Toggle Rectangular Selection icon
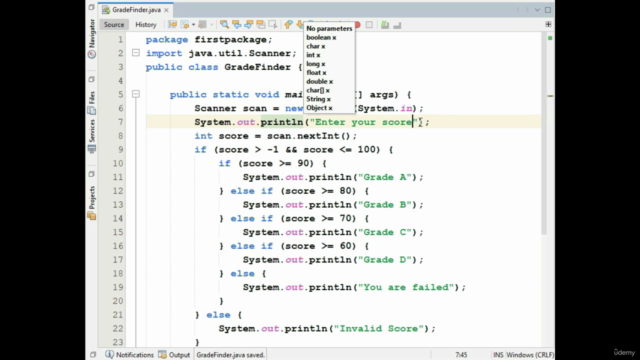640x360 pixels. point(272,25)
